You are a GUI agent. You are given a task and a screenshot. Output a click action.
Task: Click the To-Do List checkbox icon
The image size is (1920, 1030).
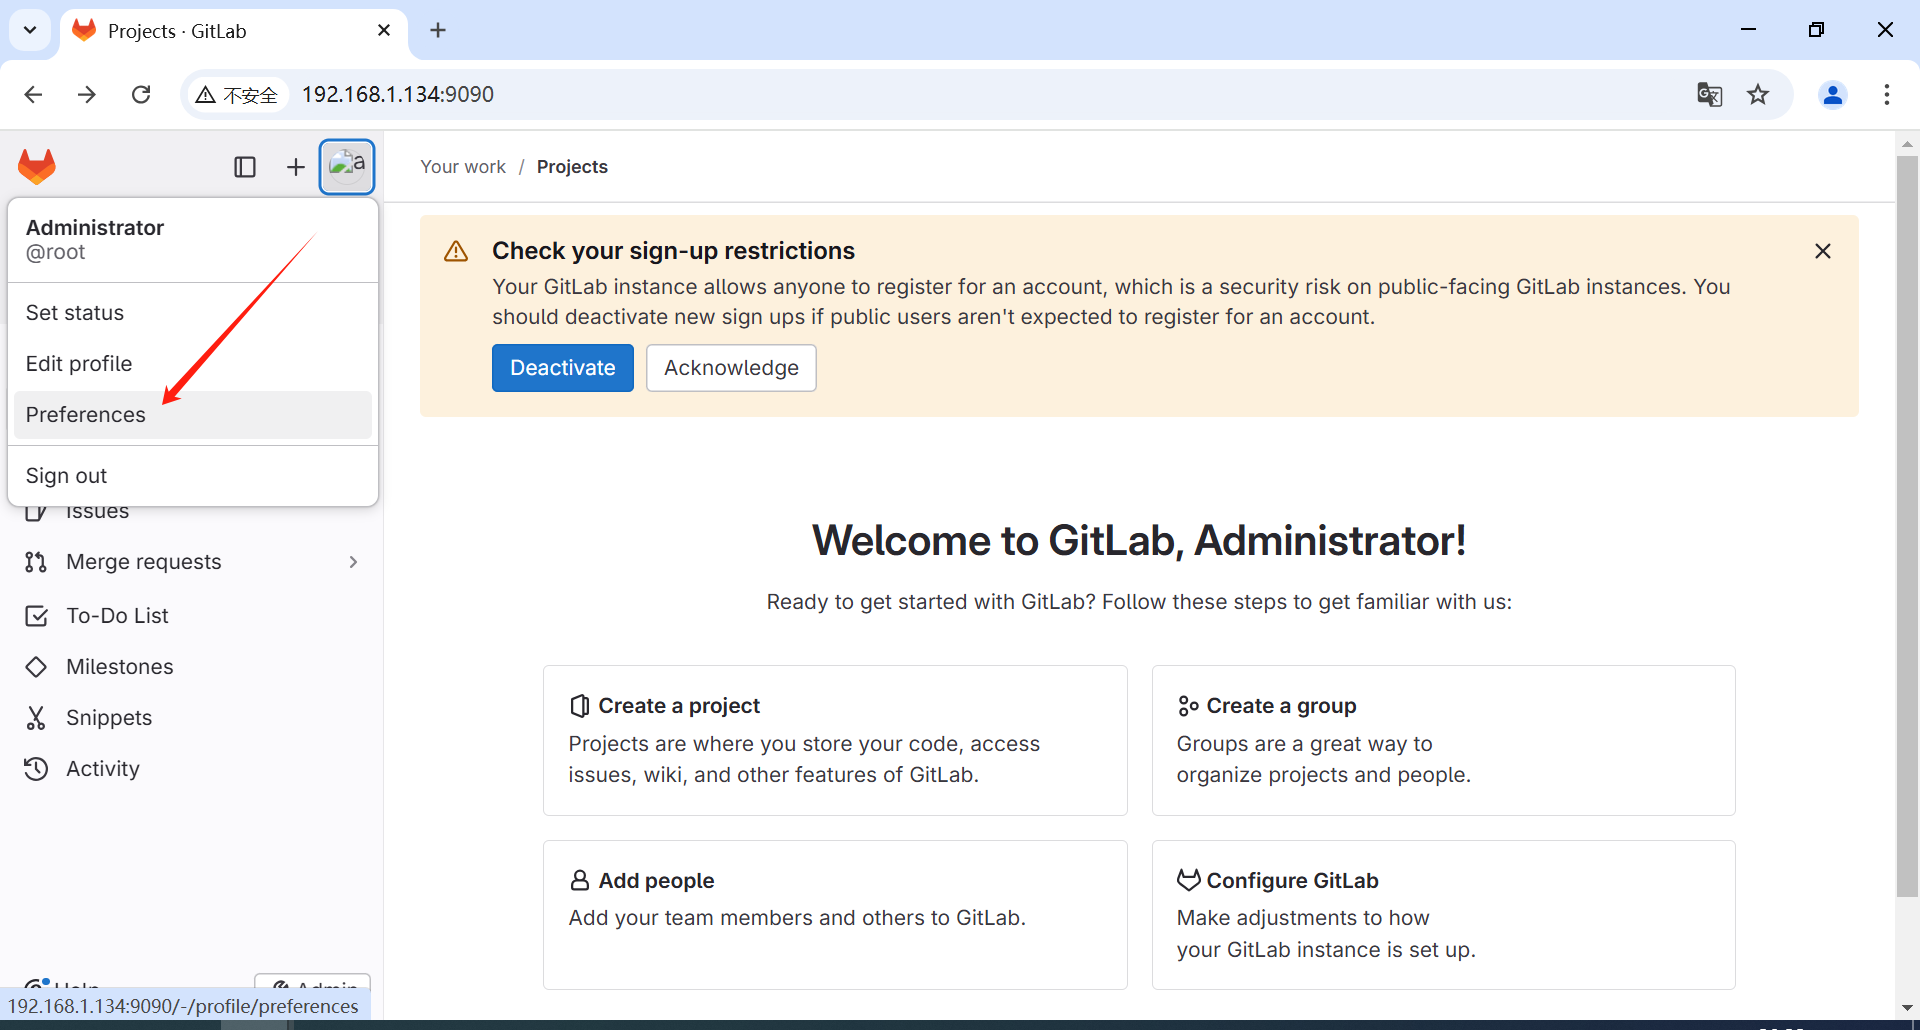36,616
